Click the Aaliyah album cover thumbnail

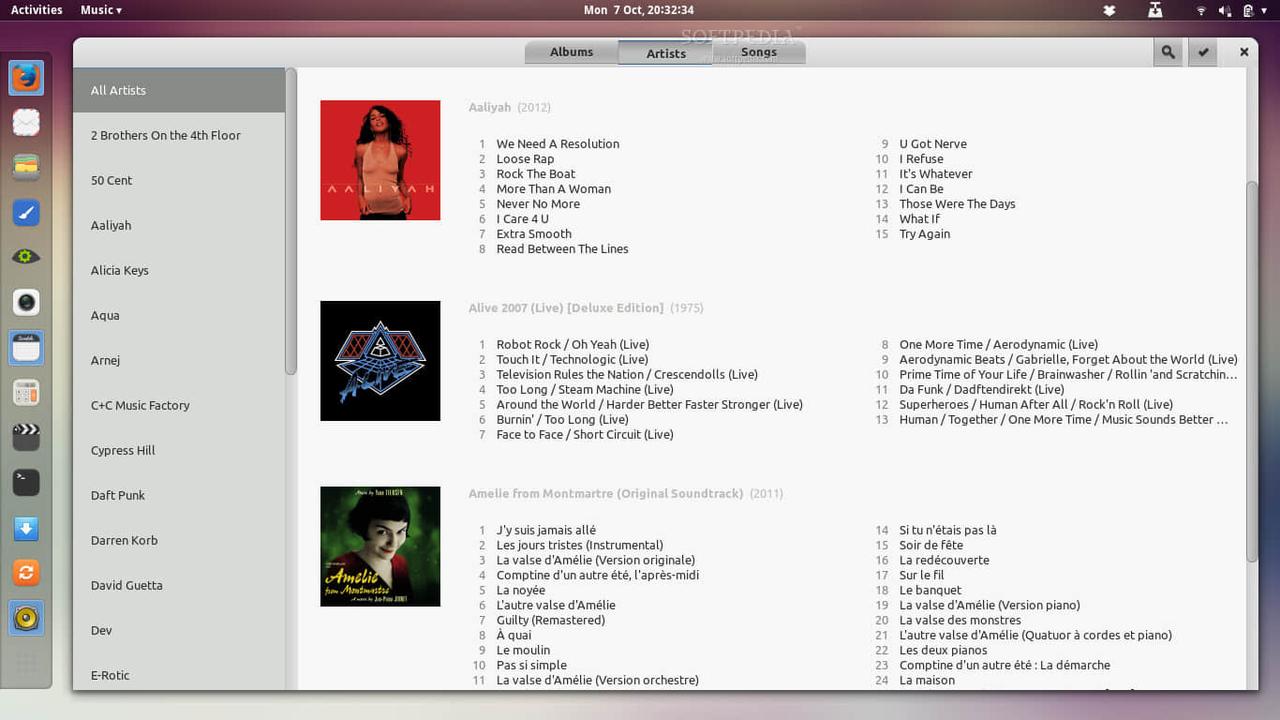[x=380, y=160]
